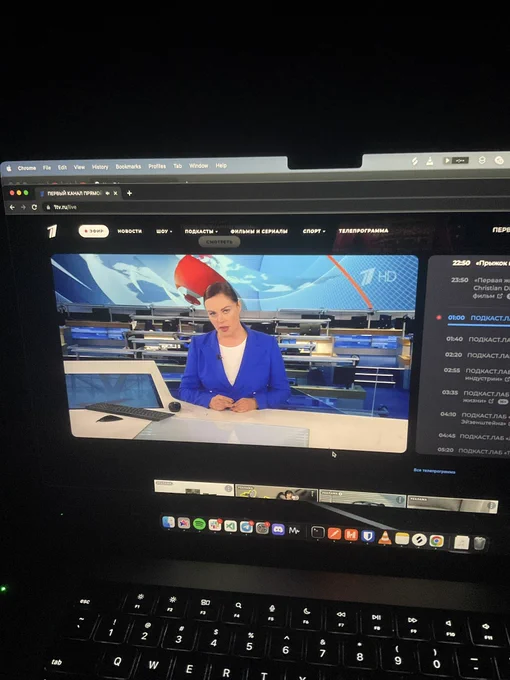Screen dimensions: 510x680
Task: Select the 04:10 ПОДКАСТ.ЛАБ entry
Action: 474,418
